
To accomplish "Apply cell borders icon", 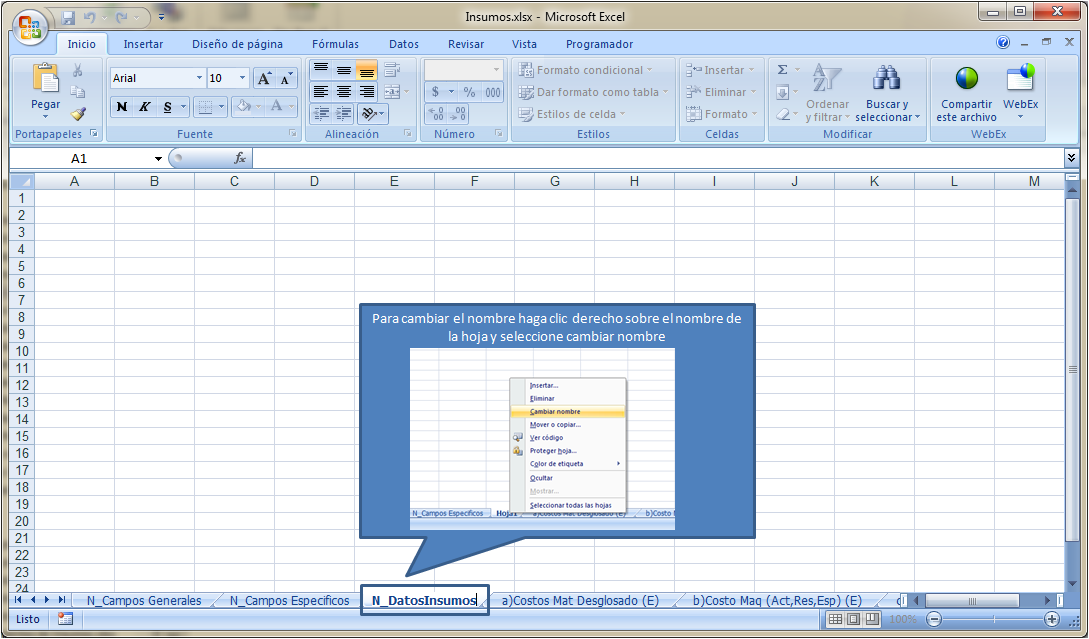I will tap(205, 106).
